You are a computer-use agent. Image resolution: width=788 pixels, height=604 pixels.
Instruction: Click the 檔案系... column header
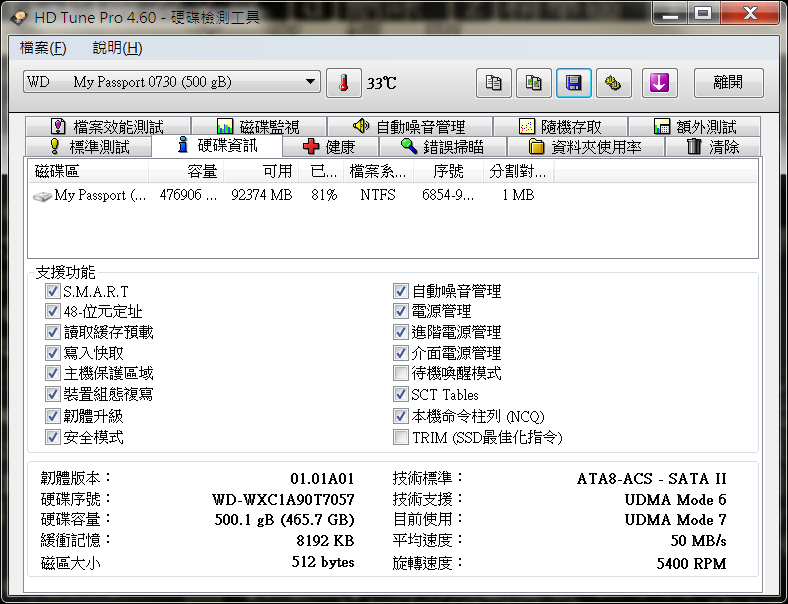378,171
